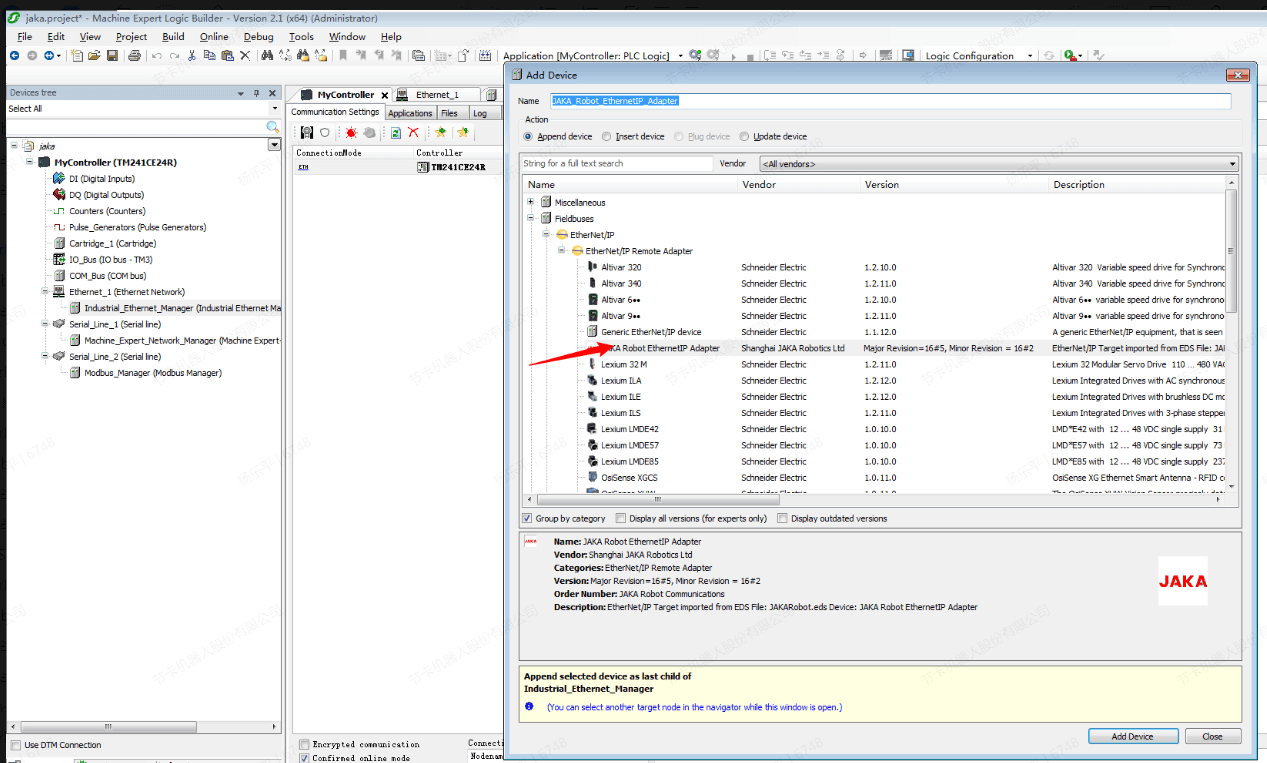Click the Save project toolbar icon

(x=112, y=56)
